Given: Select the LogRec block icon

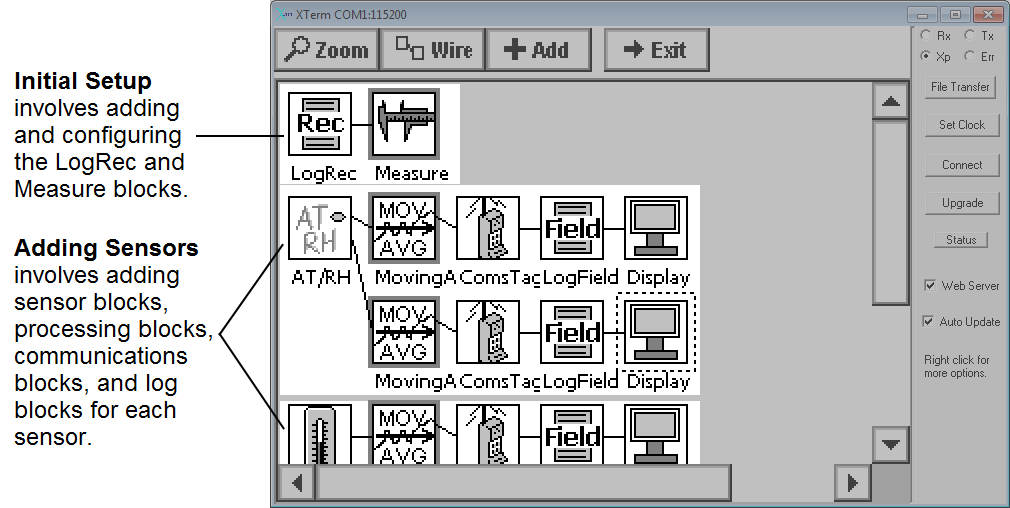Looking at the screenshot, I should (x=319, y=124).
